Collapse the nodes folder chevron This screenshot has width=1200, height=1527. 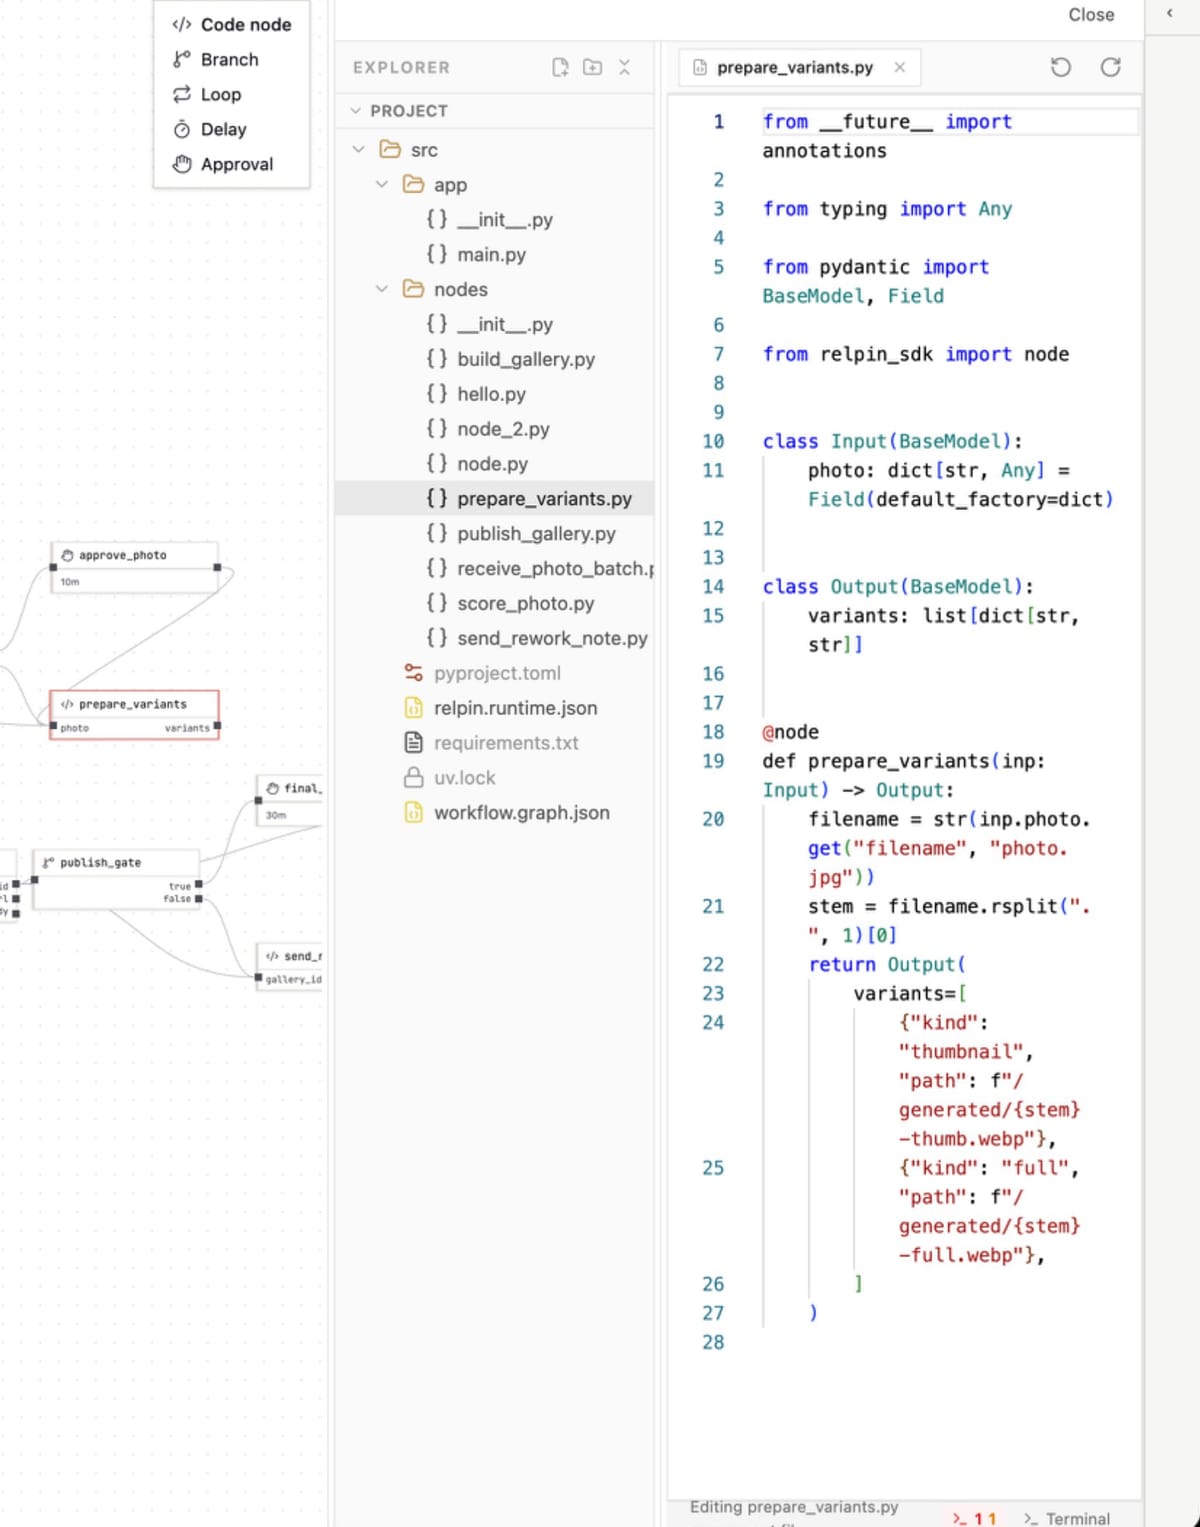[382, 289]
